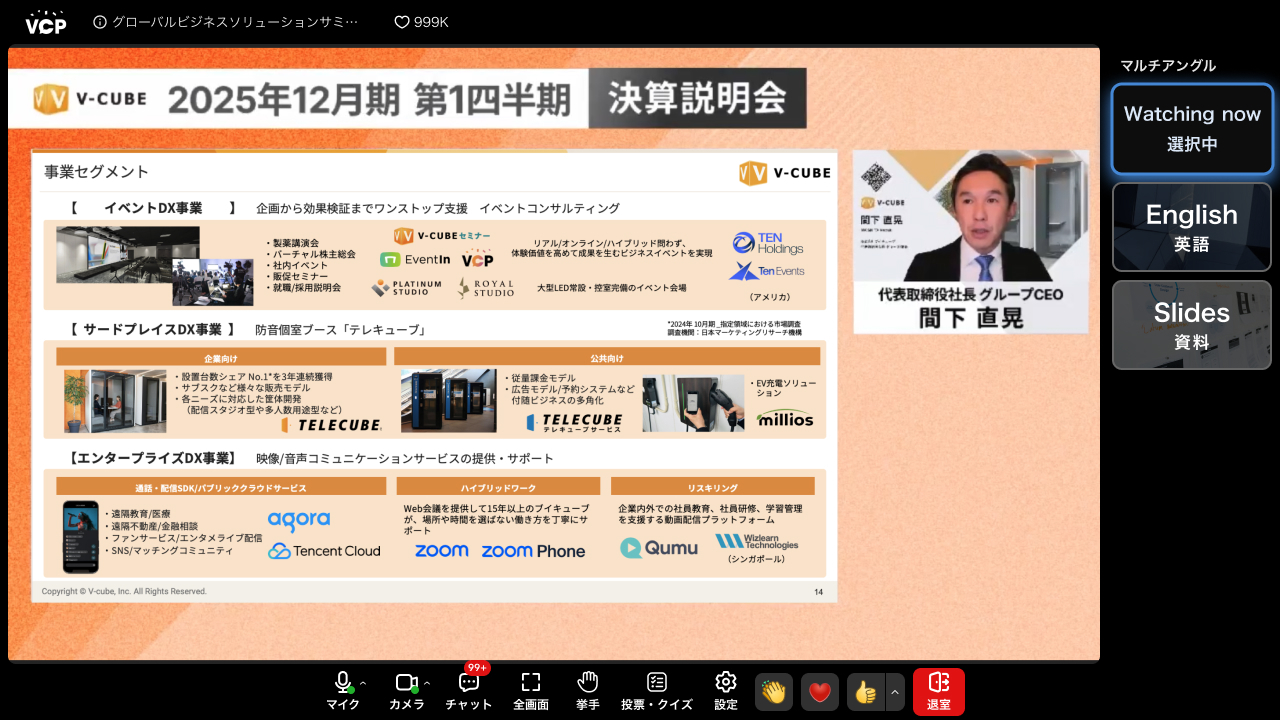Click the 公共向け section header
Viewport: 1280px width, 720px height.
(607, 357)
